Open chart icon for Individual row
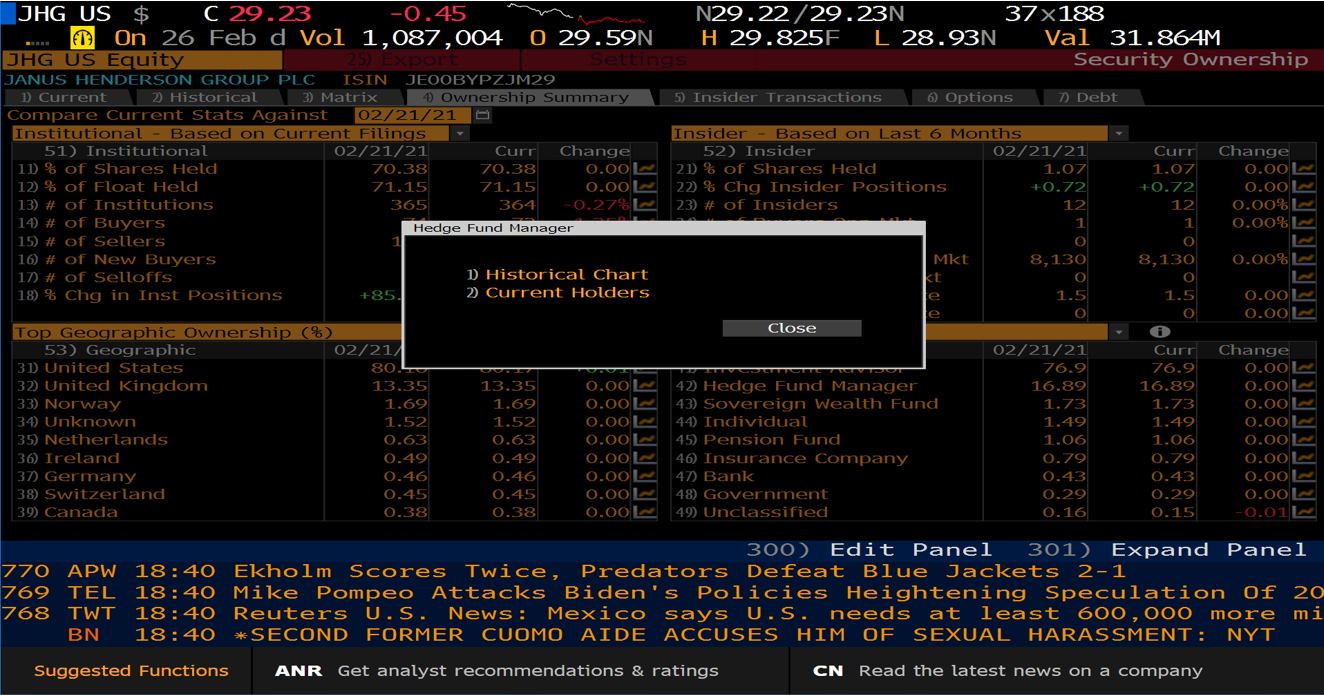Viewport: 1324px width, 695px height. click(1303, 422)
